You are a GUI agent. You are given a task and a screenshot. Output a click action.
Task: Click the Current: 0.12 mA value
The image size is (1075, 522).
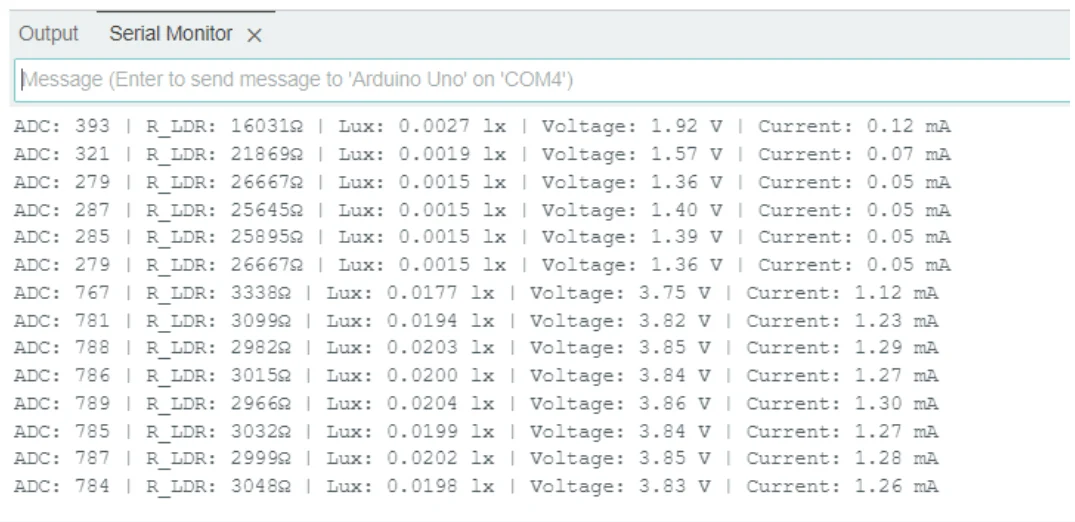click(854, 127)
